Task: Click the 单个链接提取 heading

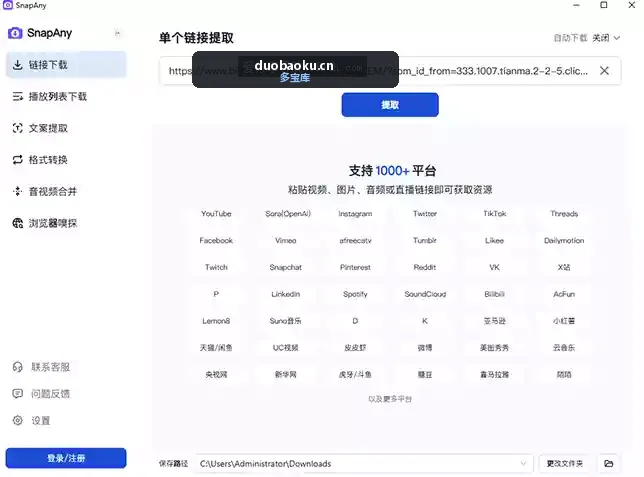Action: pos(196,38)
